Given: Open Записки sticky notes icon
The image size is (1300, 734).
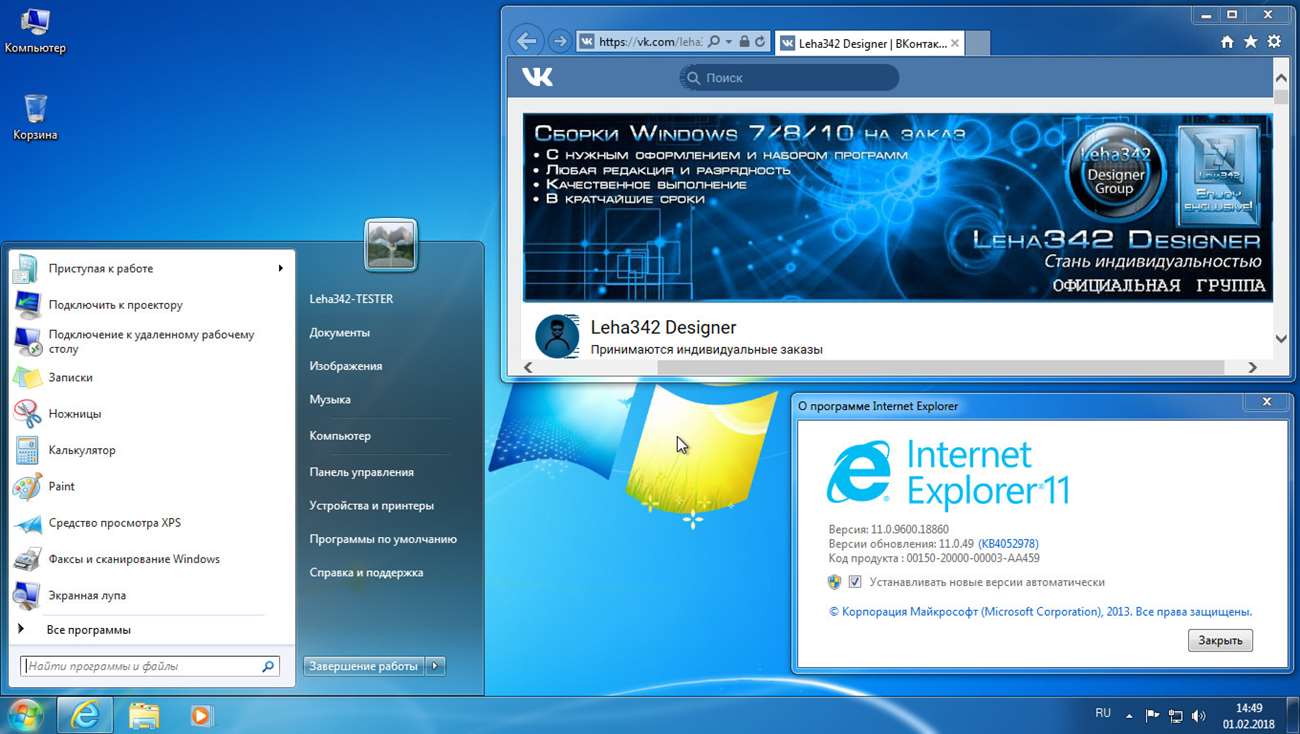Looking at the screenshot, I should (x=27, y=377).
